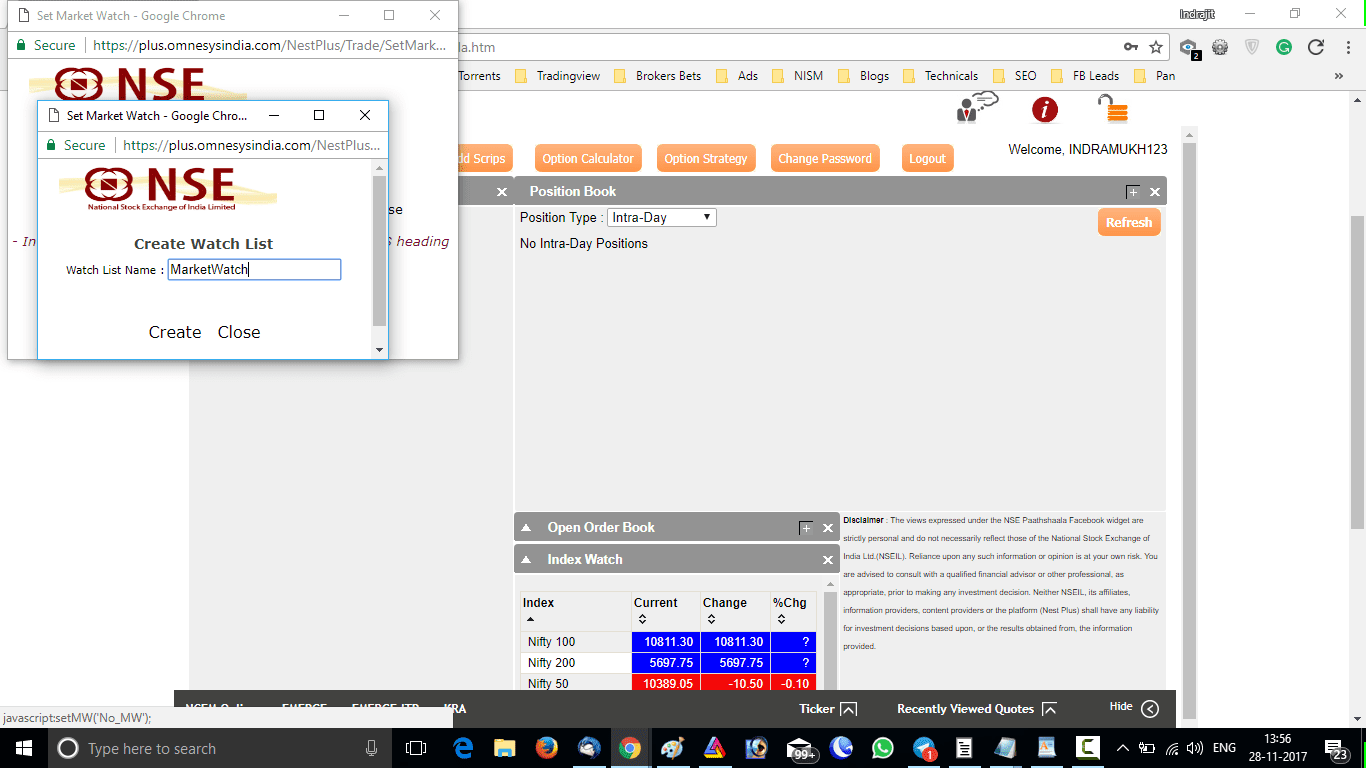Show more bookmarks with the chevron
Screen dimensions: 1366x768
pyautogui.click(x=1339, y=76)
